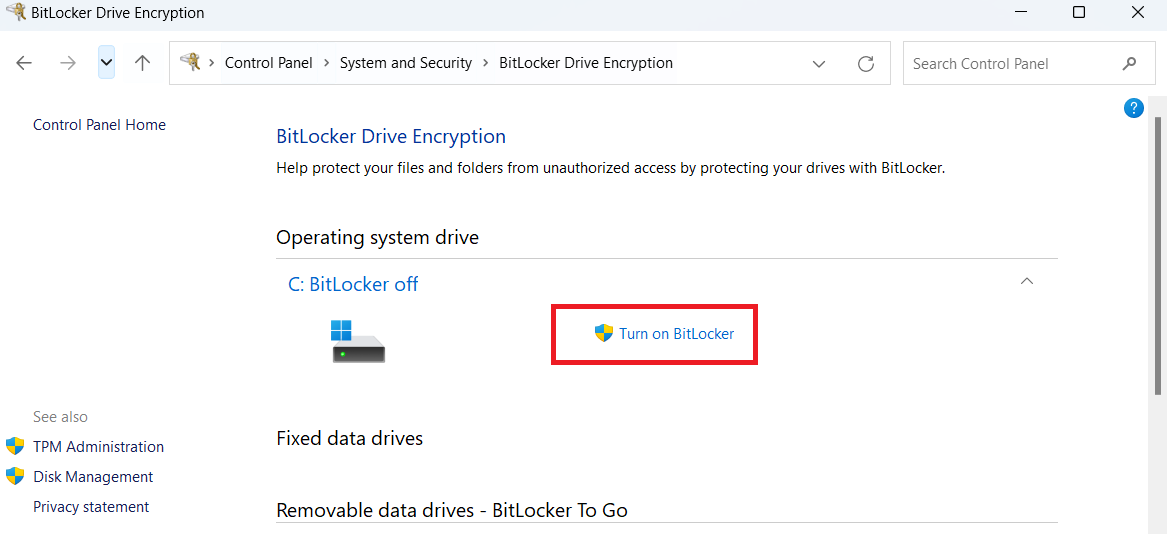
Task: Go back with the left arrow button
Action: pos(25,63)
